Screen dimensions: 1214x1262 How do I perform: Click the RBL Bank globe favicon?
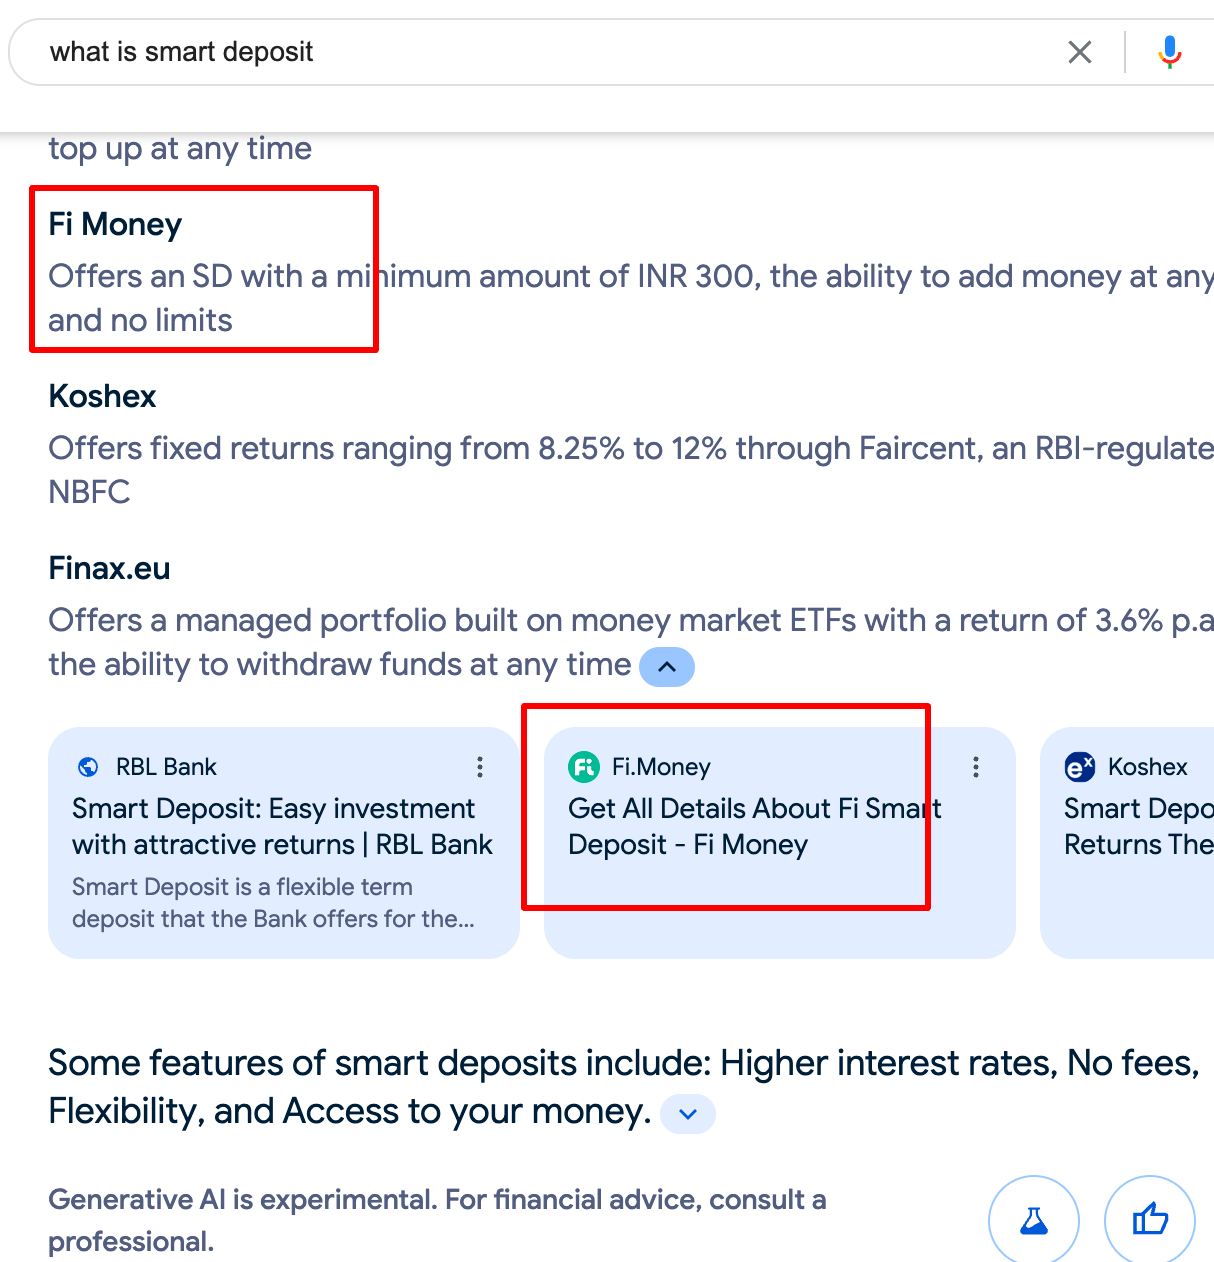(88, 767)
